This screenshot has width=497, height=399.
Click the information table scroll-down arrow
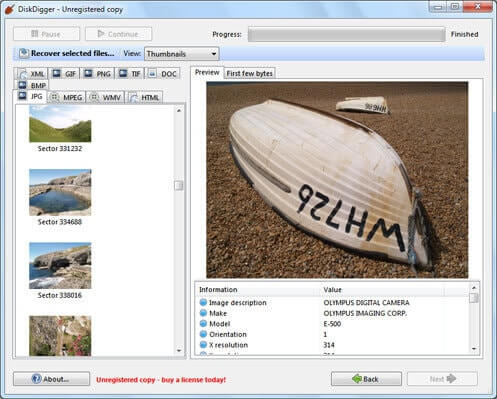[474, 349]
